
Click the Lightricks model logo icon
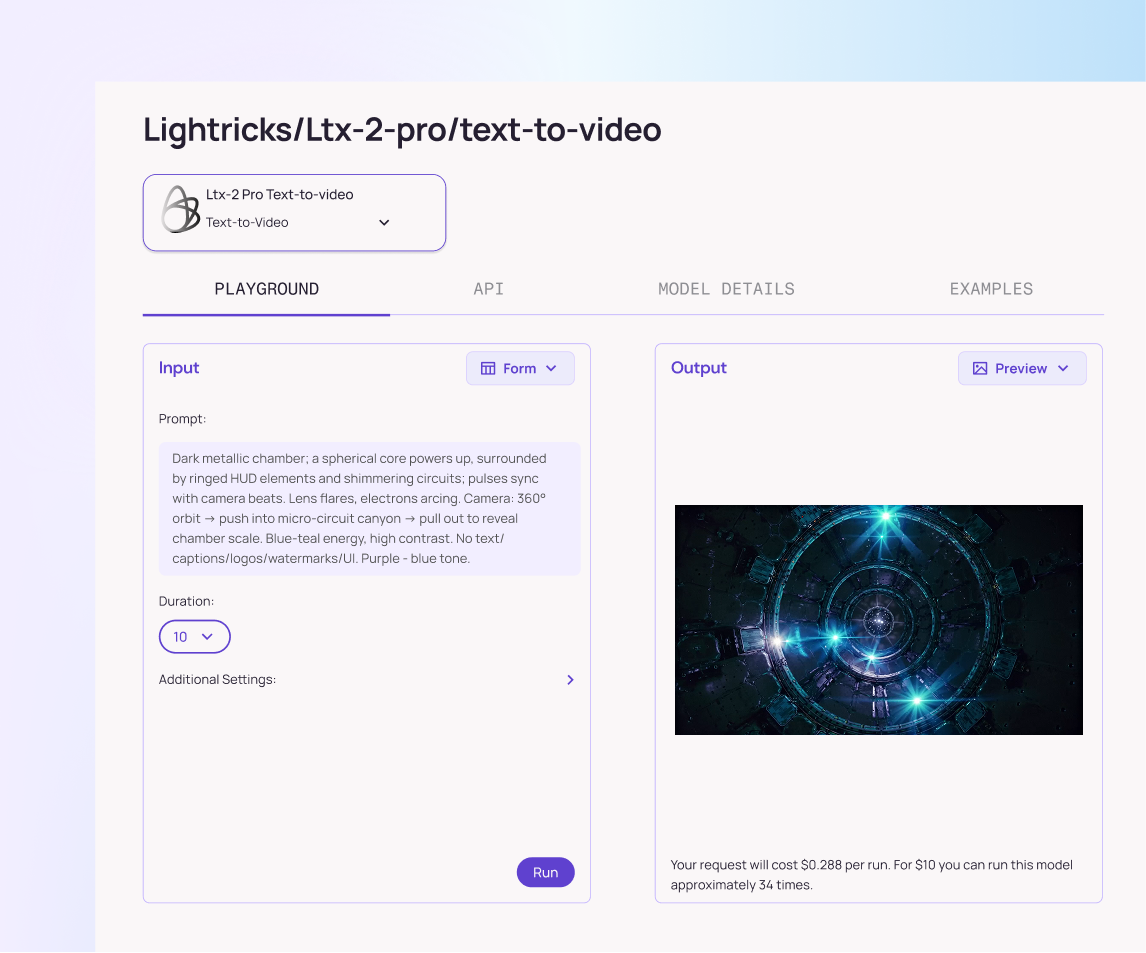180,209
